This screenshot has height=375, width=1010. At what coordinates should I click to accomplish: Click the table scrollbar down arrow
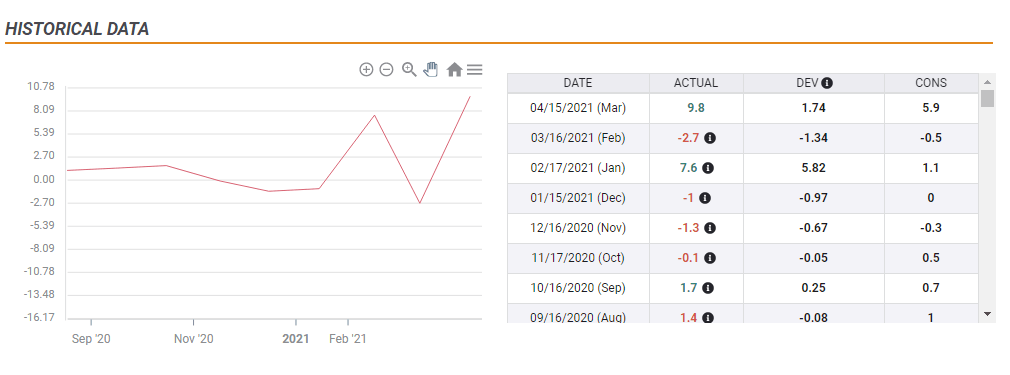pyautogui.click(x=987, y=313)
